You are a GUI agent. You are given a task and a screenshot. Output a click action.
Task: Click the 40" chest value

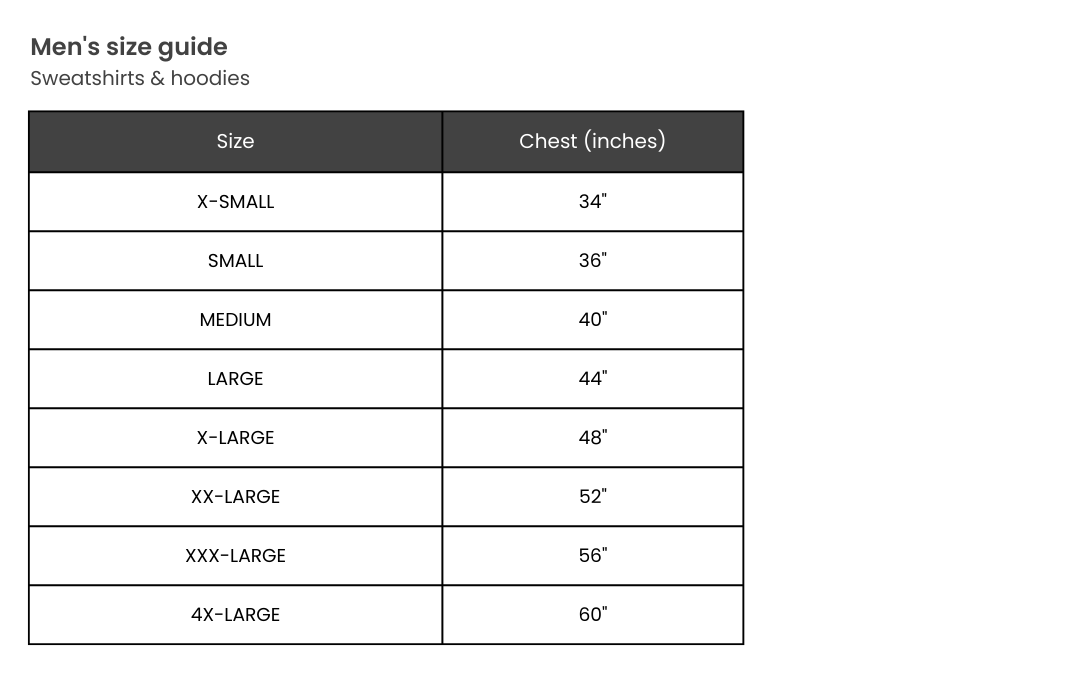[592, 320]
